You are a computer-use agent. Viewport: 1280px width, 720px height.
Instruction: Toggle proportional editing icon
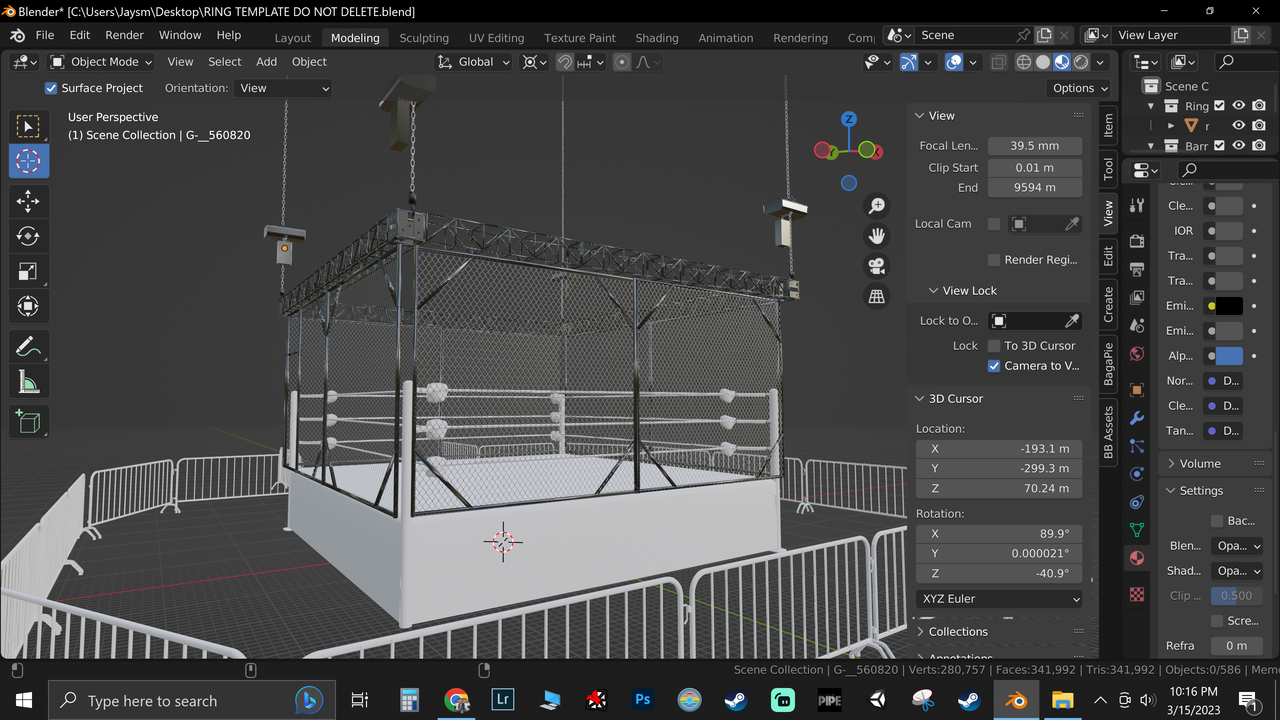click(x=622, y=62)
